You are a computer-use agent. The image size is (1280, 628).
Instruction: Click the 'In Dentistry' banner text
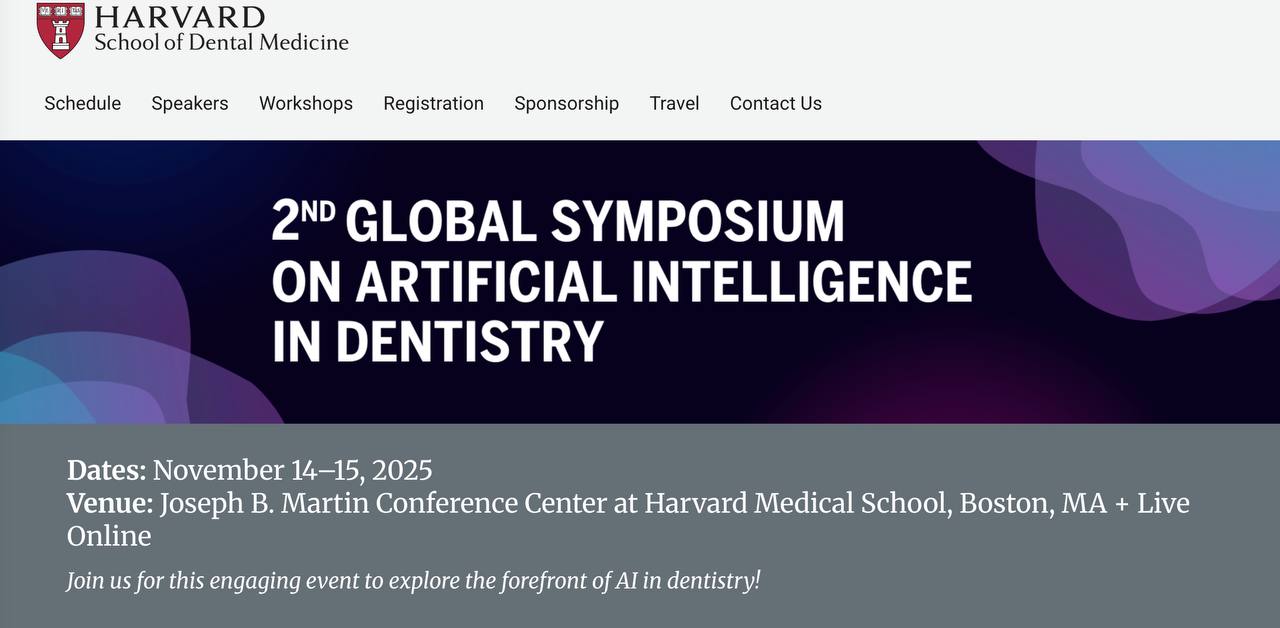click(438, 342)
